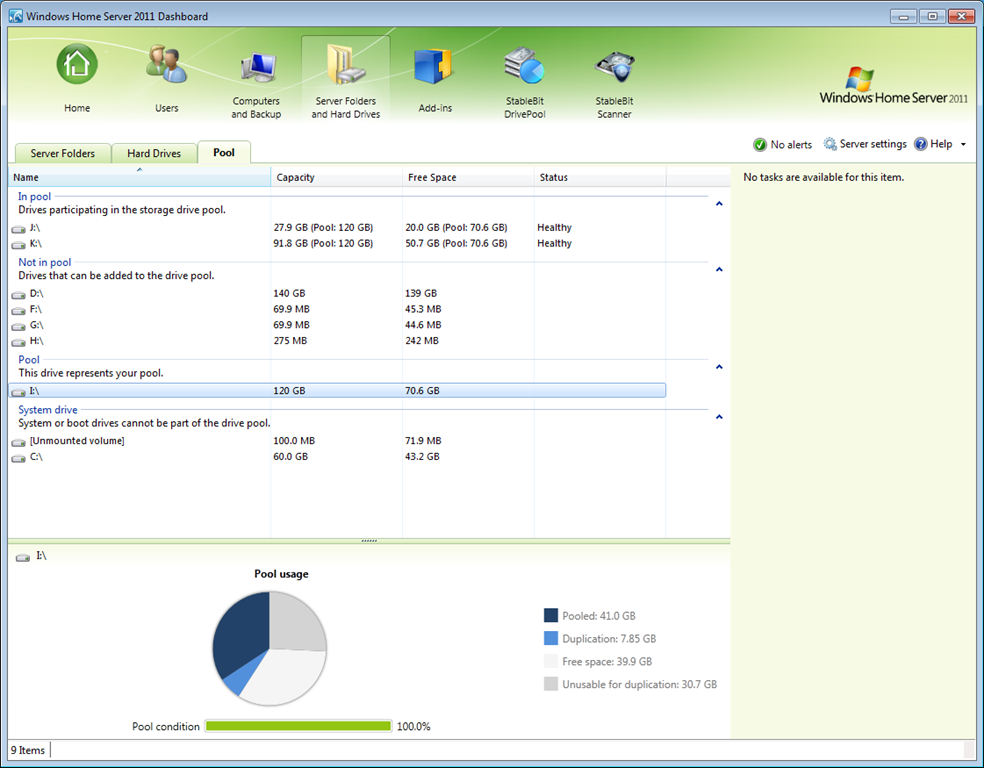Screen dimensions: 984x768
Task: Collapse the System drive group
Action: (719, 417)
